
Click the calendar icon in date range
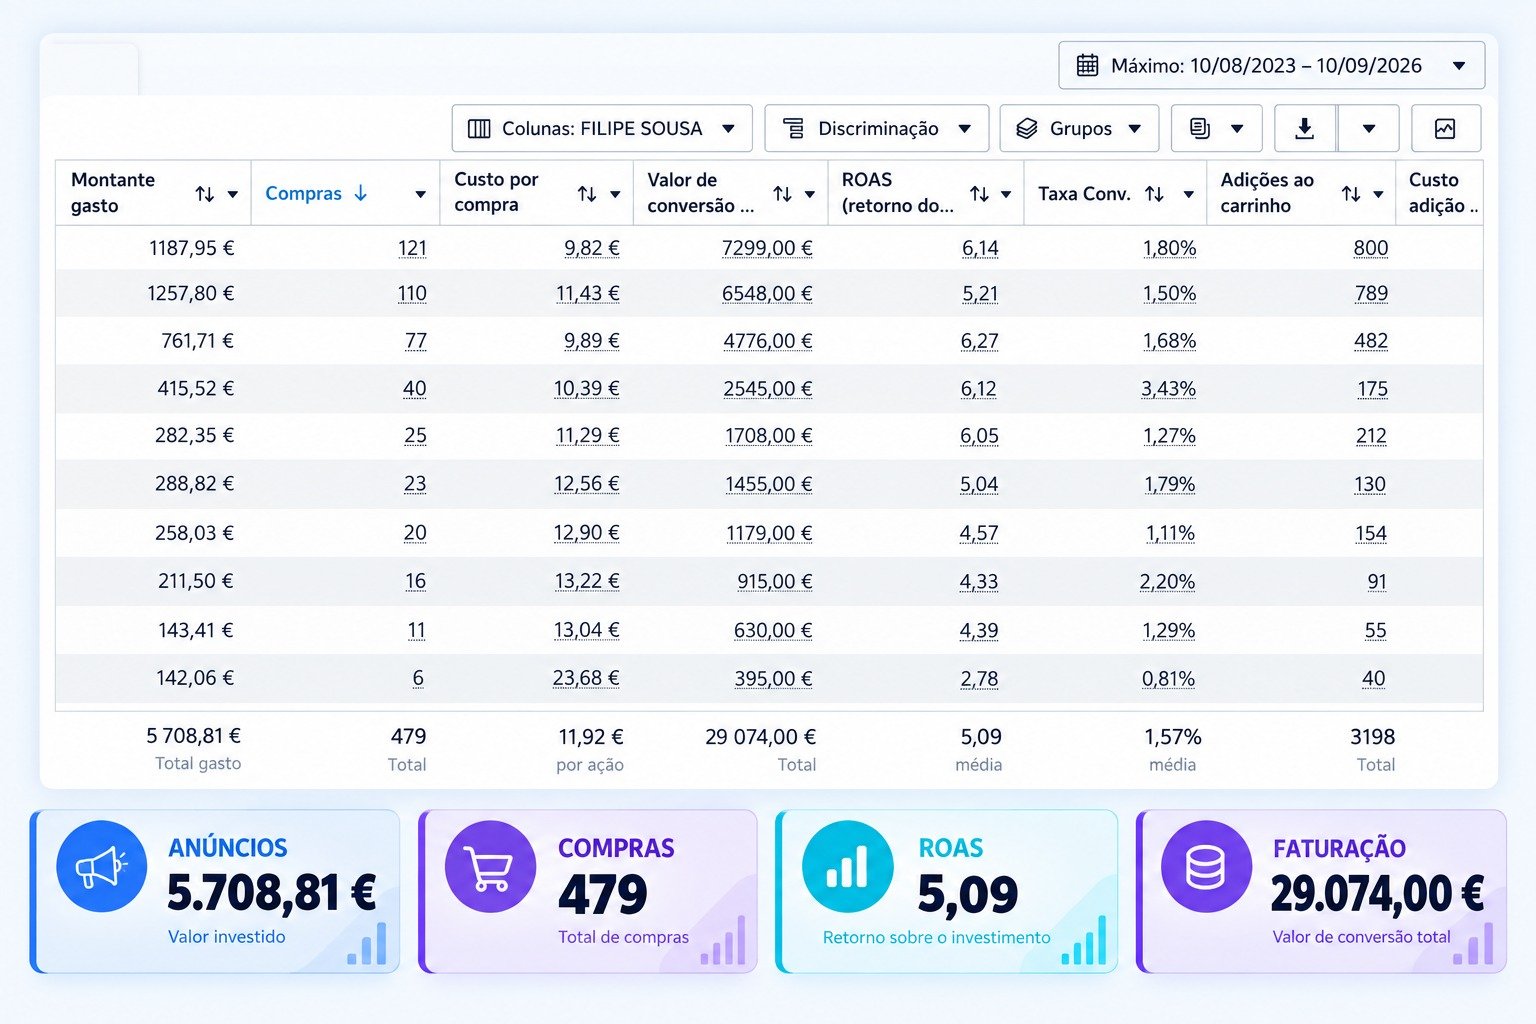pos(1087,66)
